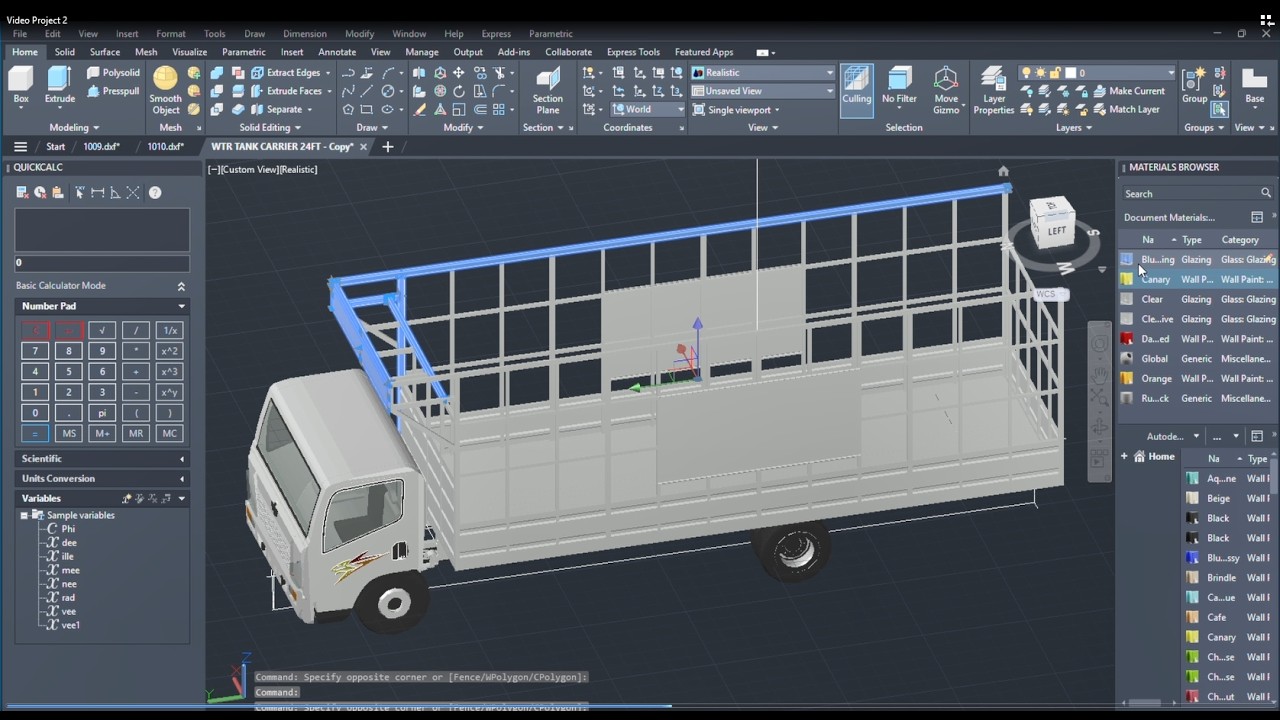The height and width of the screenshot is (720, 1280).
Task: Click the Presspull tool
Action: click(113, 91)
